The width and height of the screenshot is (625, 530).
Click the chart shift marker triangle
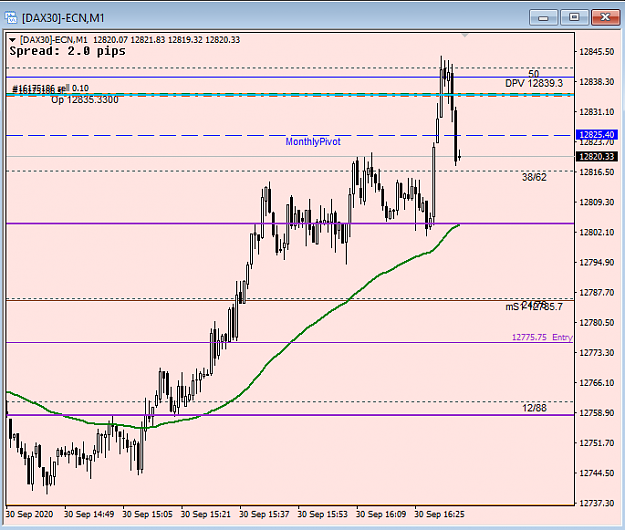pyautogui.click(x=465, y=36)
